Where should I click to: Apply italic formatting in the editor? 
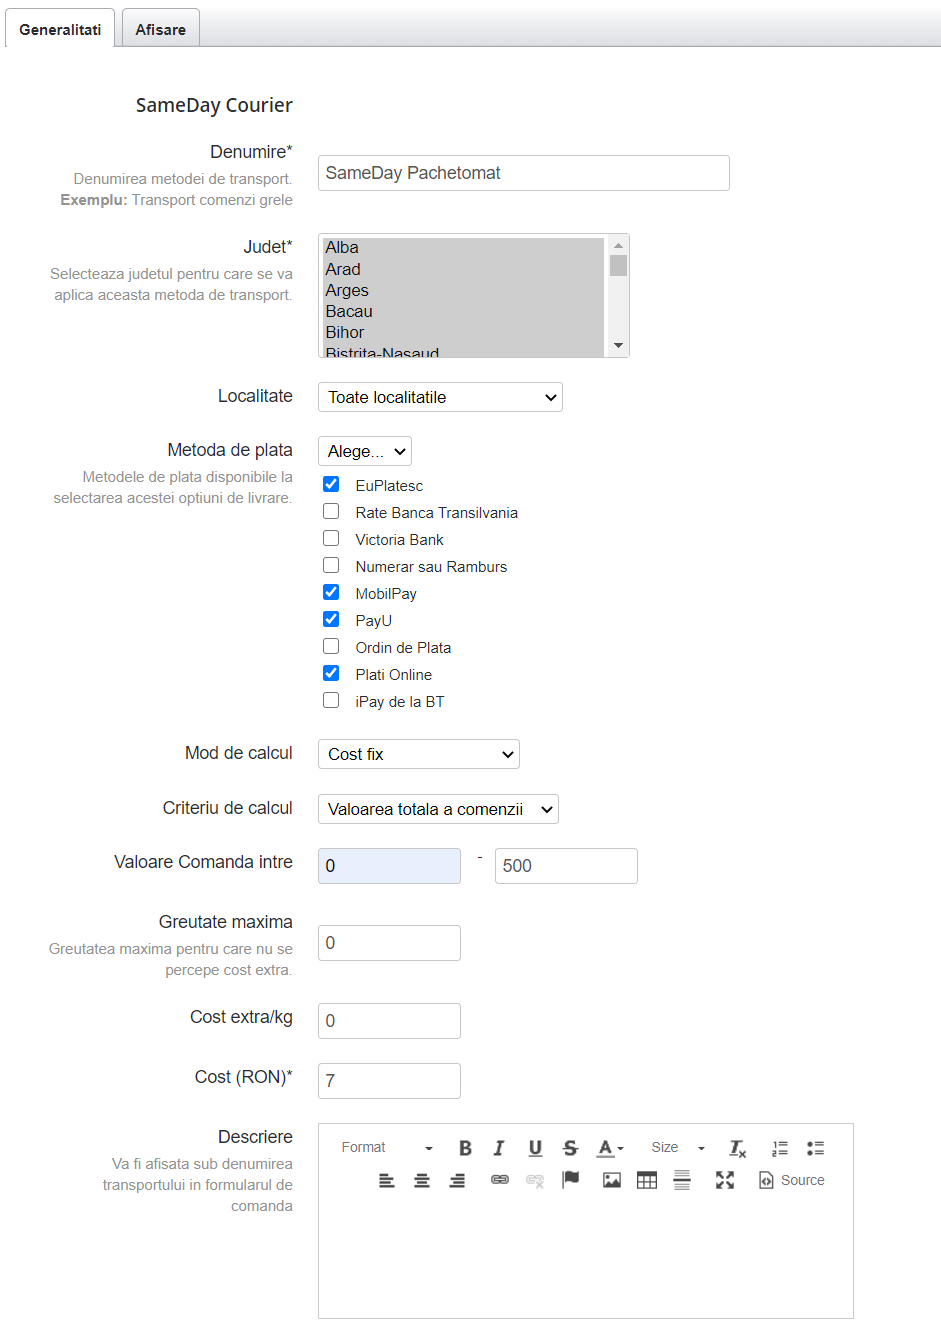(x=499, y=1148)
